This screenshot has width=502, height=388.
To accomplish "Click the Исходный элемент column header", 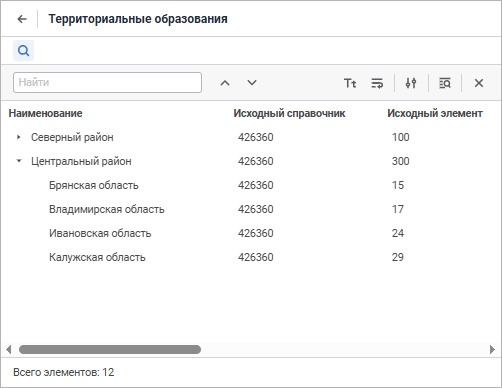I will tap(435, 113).
